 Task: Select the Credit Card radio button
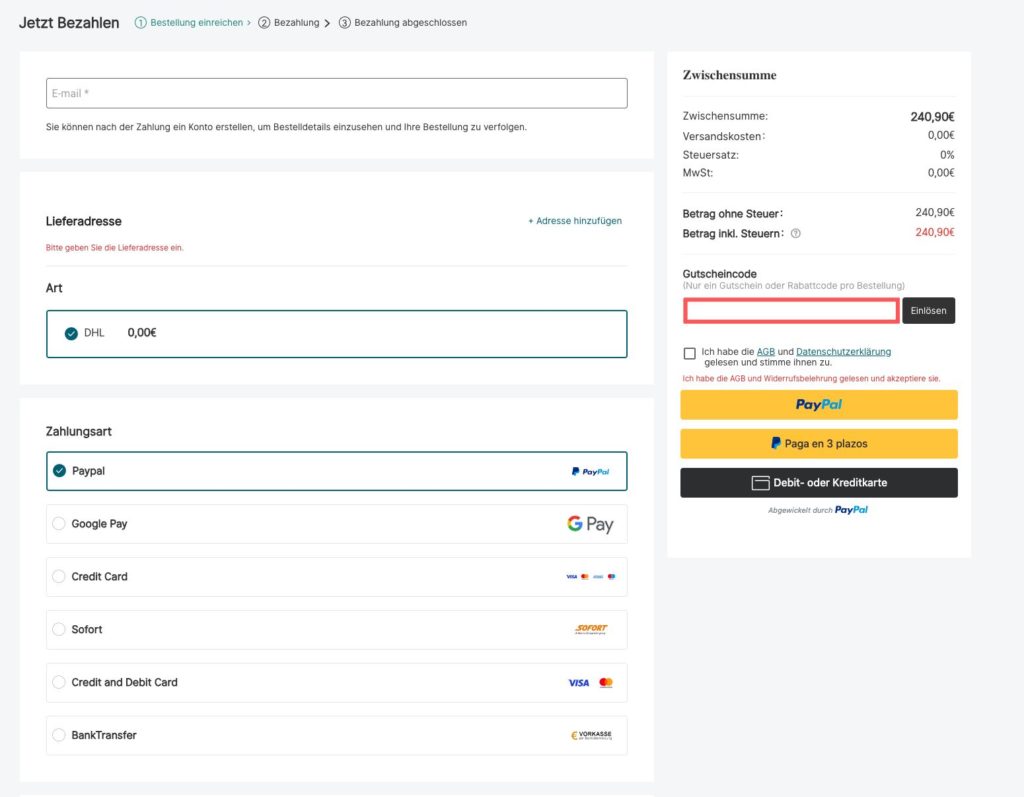click(x=59, y=576)
